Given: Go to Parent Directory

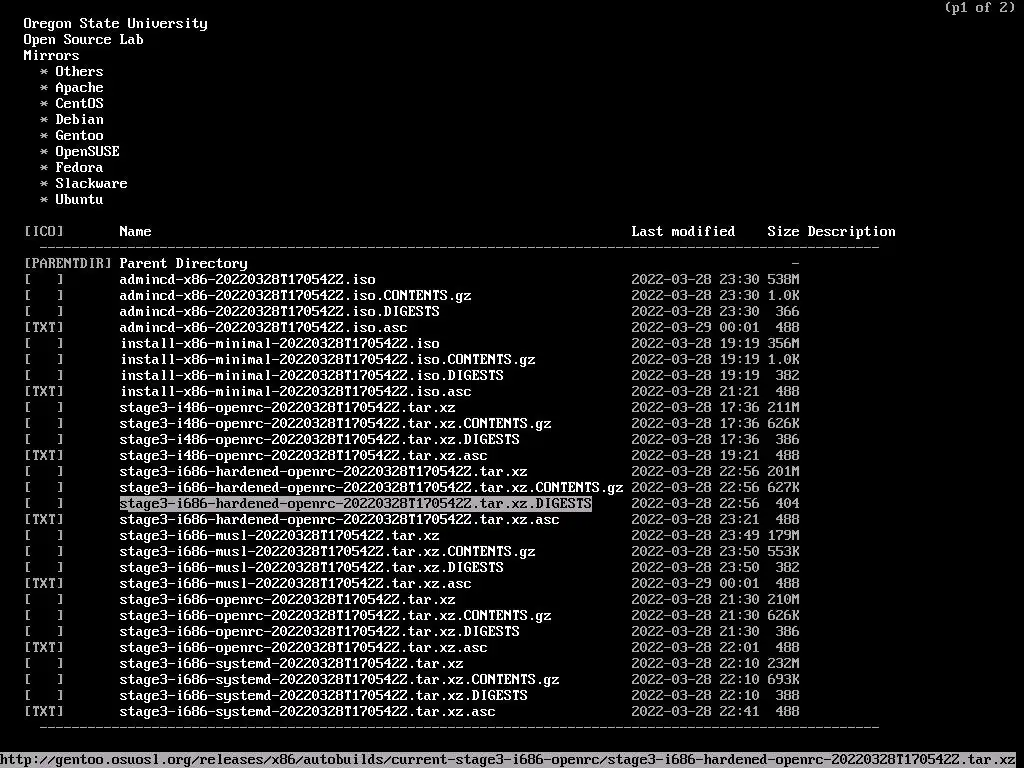Looking at the screenshot, I should [x=184, y=263].
